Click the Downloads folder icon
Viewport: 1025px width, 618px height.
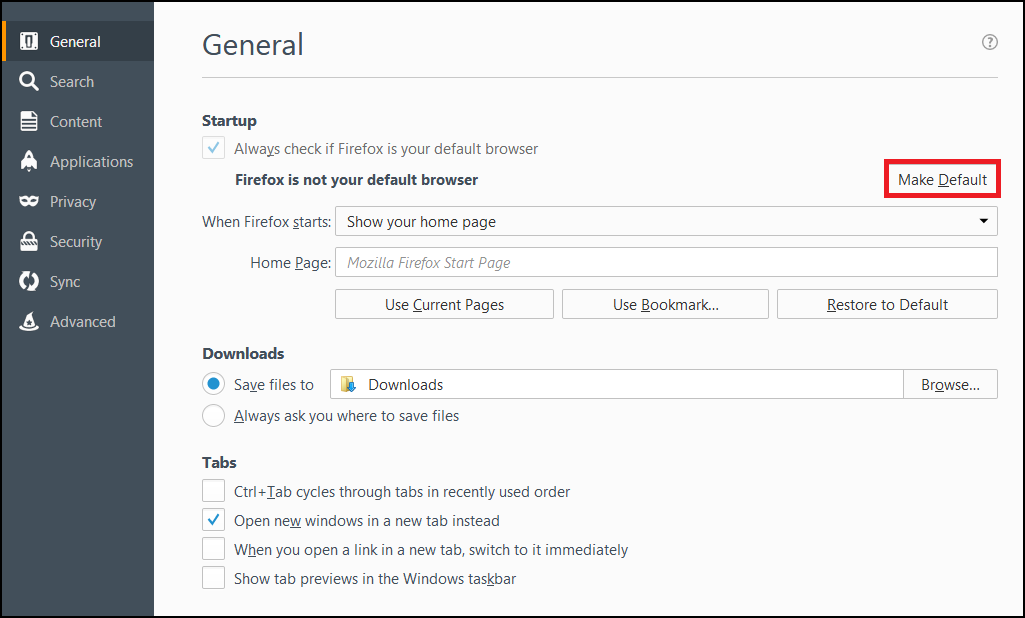(348, 384)
